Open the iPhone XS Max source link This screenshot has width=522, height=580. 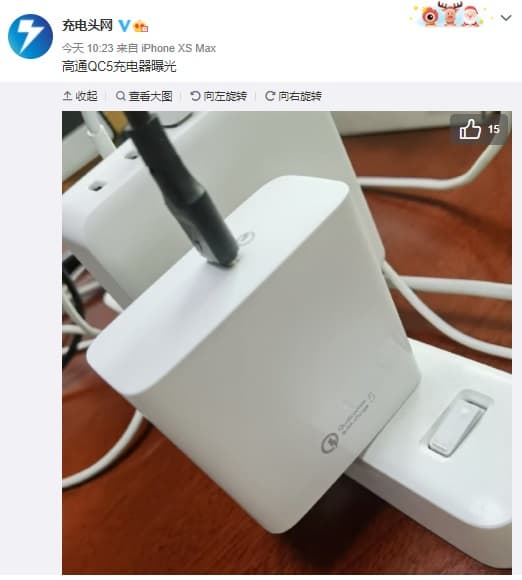point(179,48)
